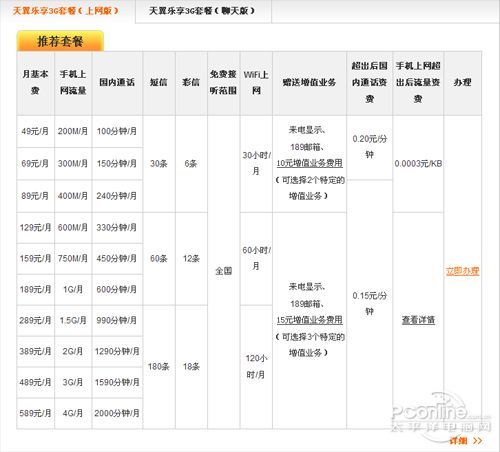The width and height of the screenshot is (500, 452).
Task: Click the 6条 MMS cell
Action: tap(191, 164)
